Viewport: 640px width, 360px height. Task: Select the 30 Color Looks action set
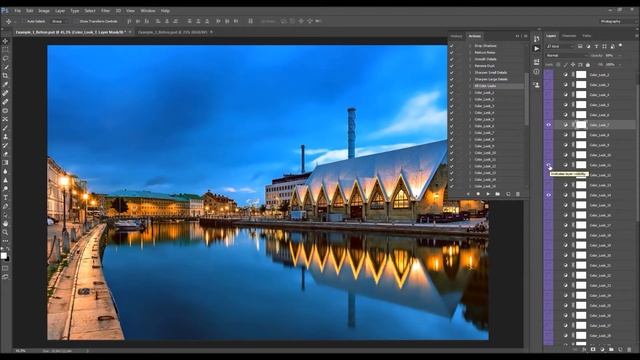pyautogui.click(x=485, y=86)
